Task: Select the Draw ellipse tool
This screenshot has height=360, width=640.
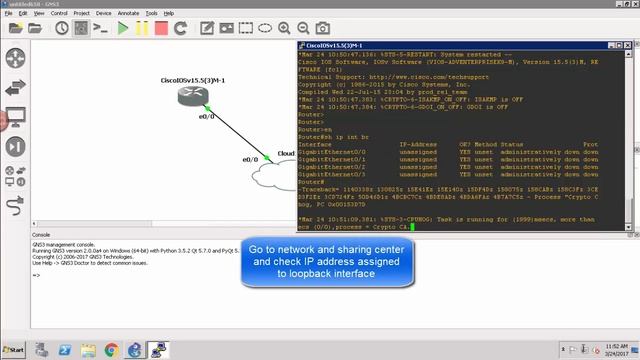Action: tap(265, 28)
